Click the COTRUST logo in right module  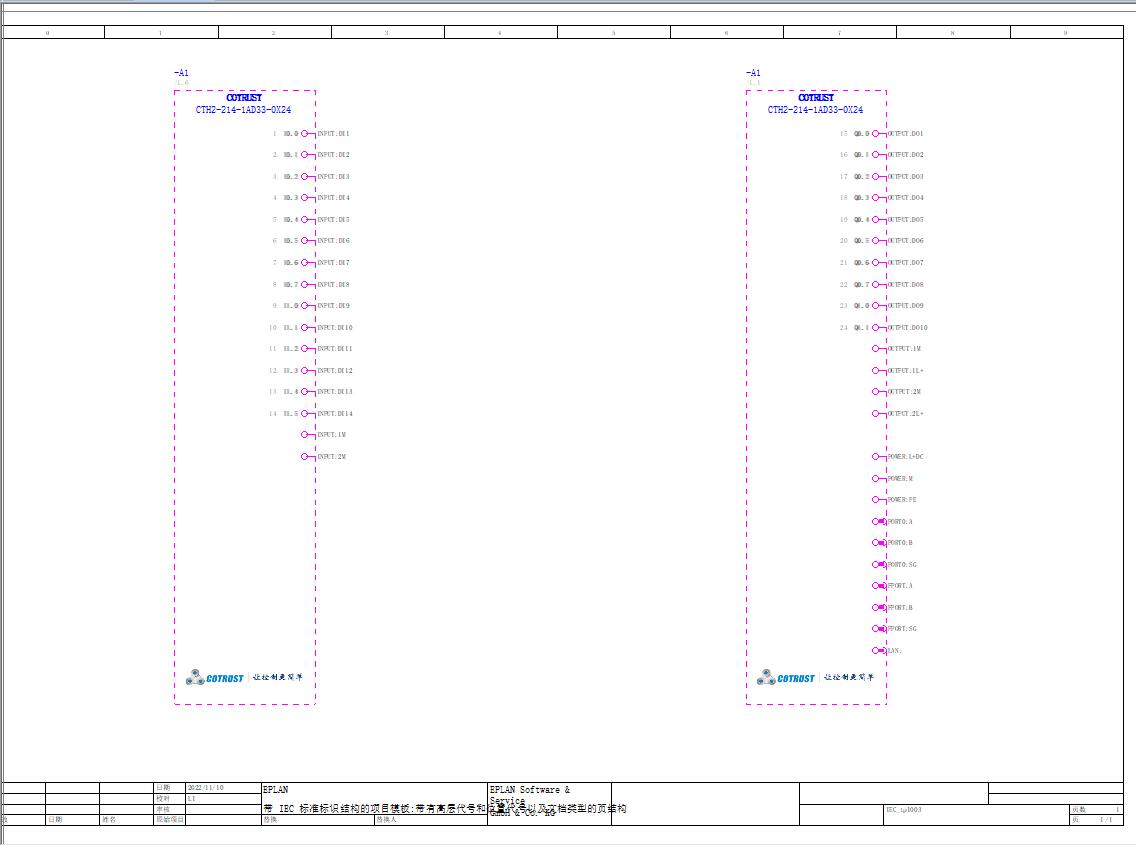pyautogui.click(x=786, y=678)
